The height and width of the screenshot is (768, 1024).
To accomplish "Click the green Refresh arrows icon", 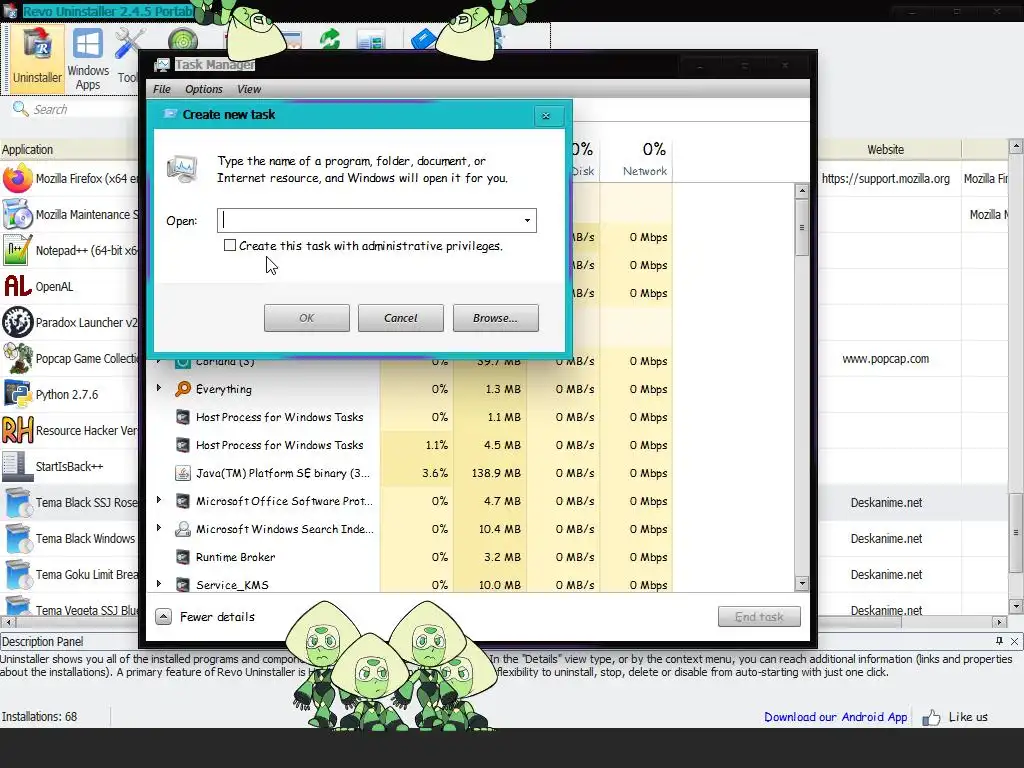I will tap(330, 39).
